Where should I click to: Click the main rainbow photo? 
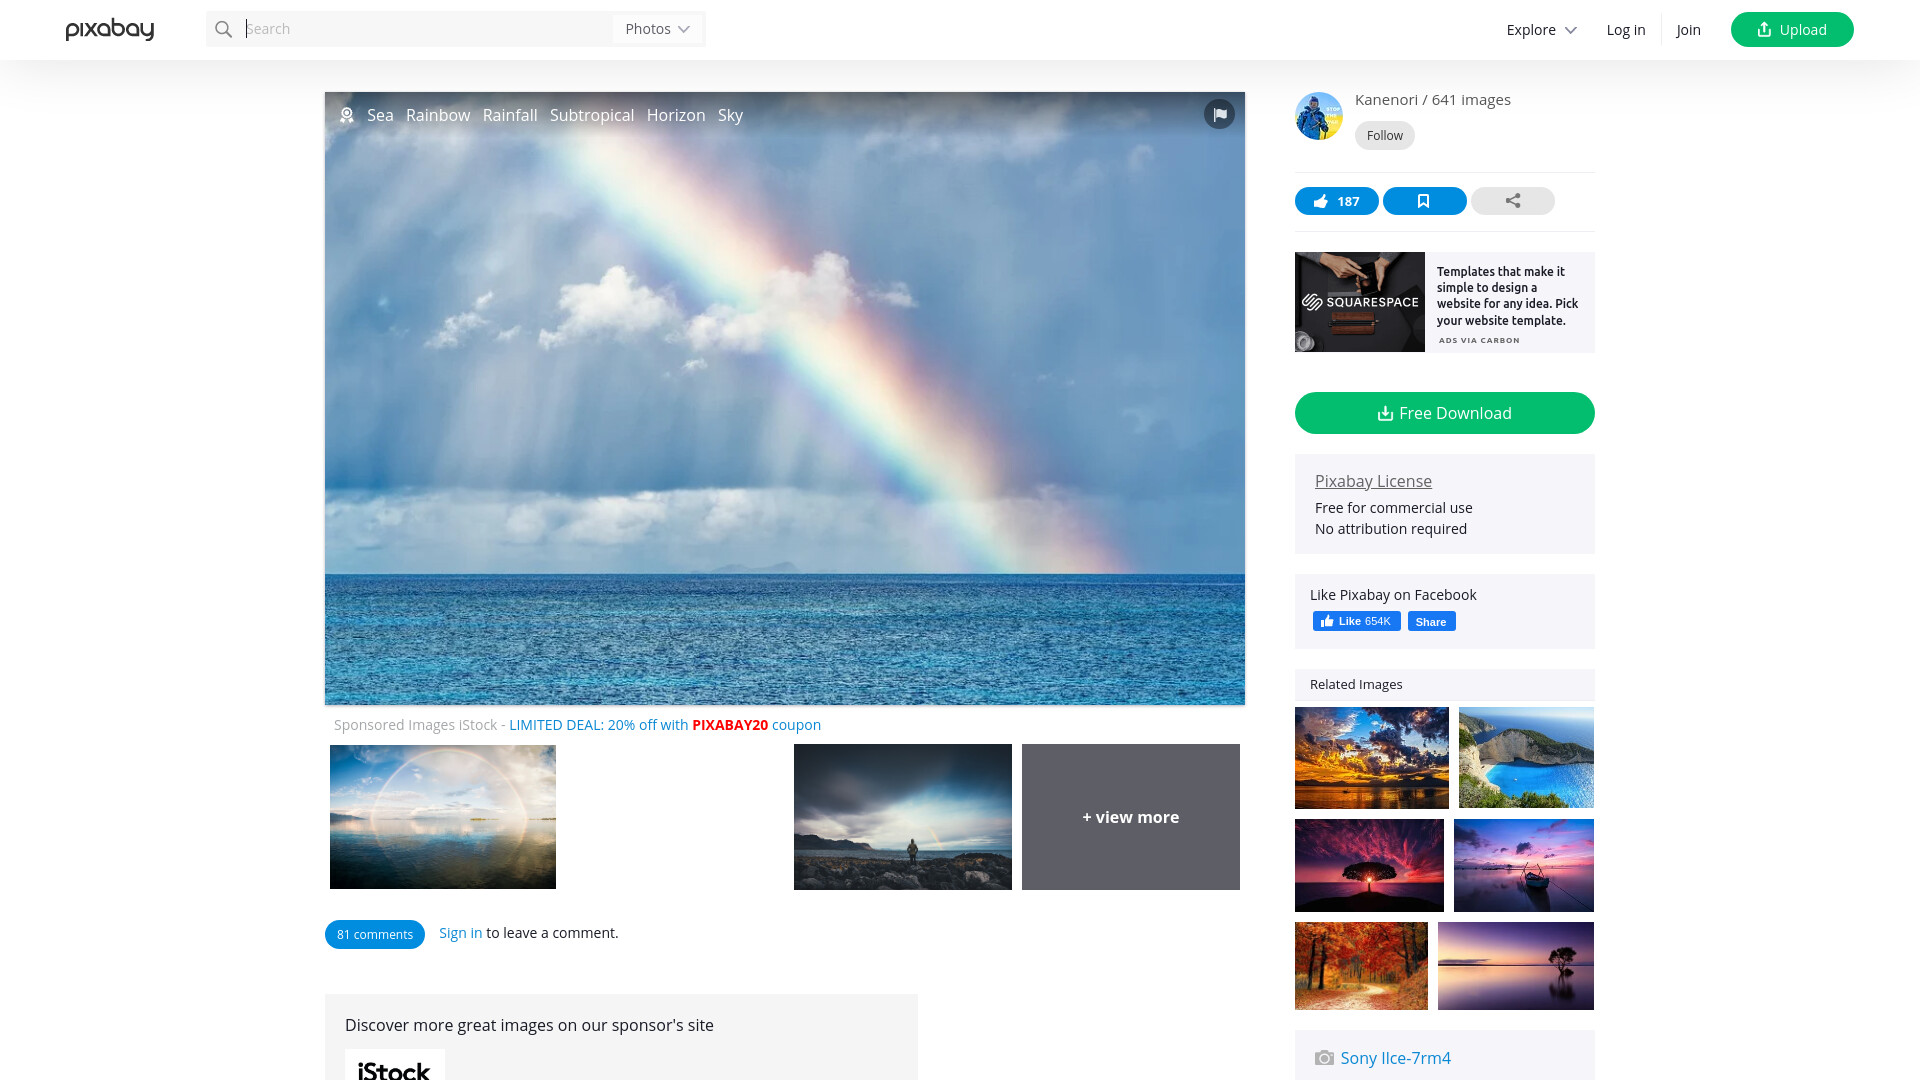click(785, 400)
